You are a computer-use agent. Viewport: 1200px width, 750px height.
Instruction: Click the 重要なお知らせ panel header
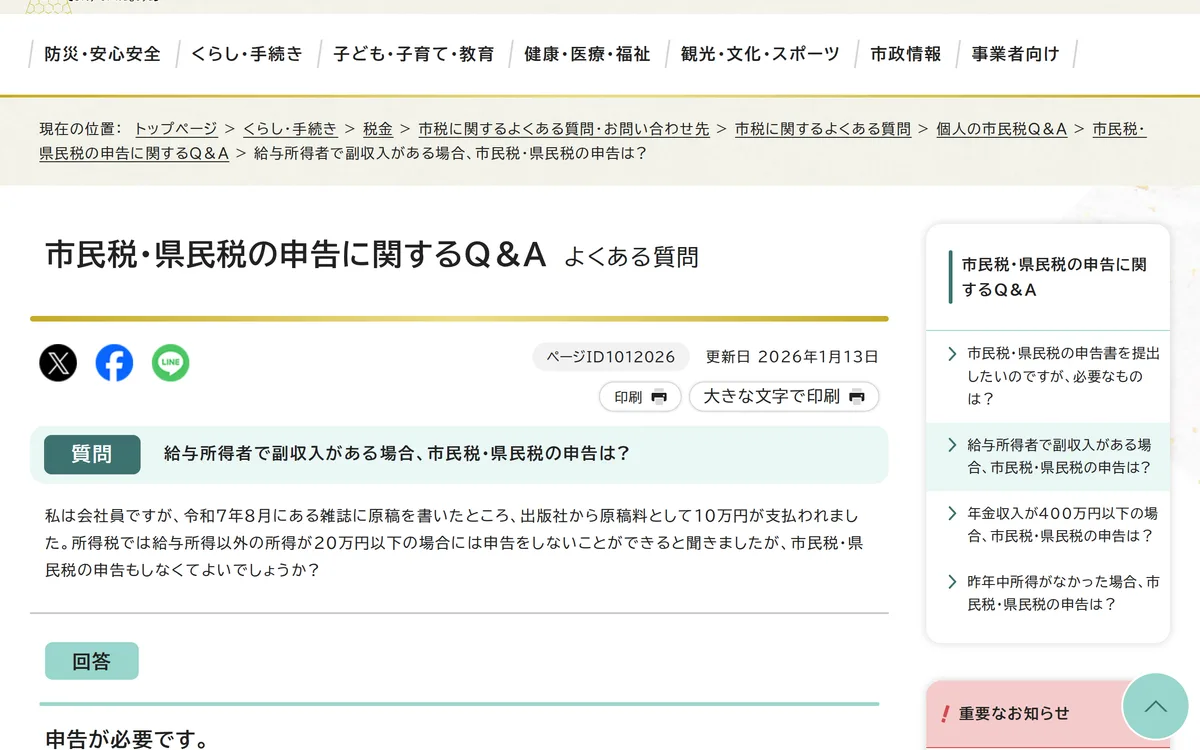click(x=1047, y=714)
